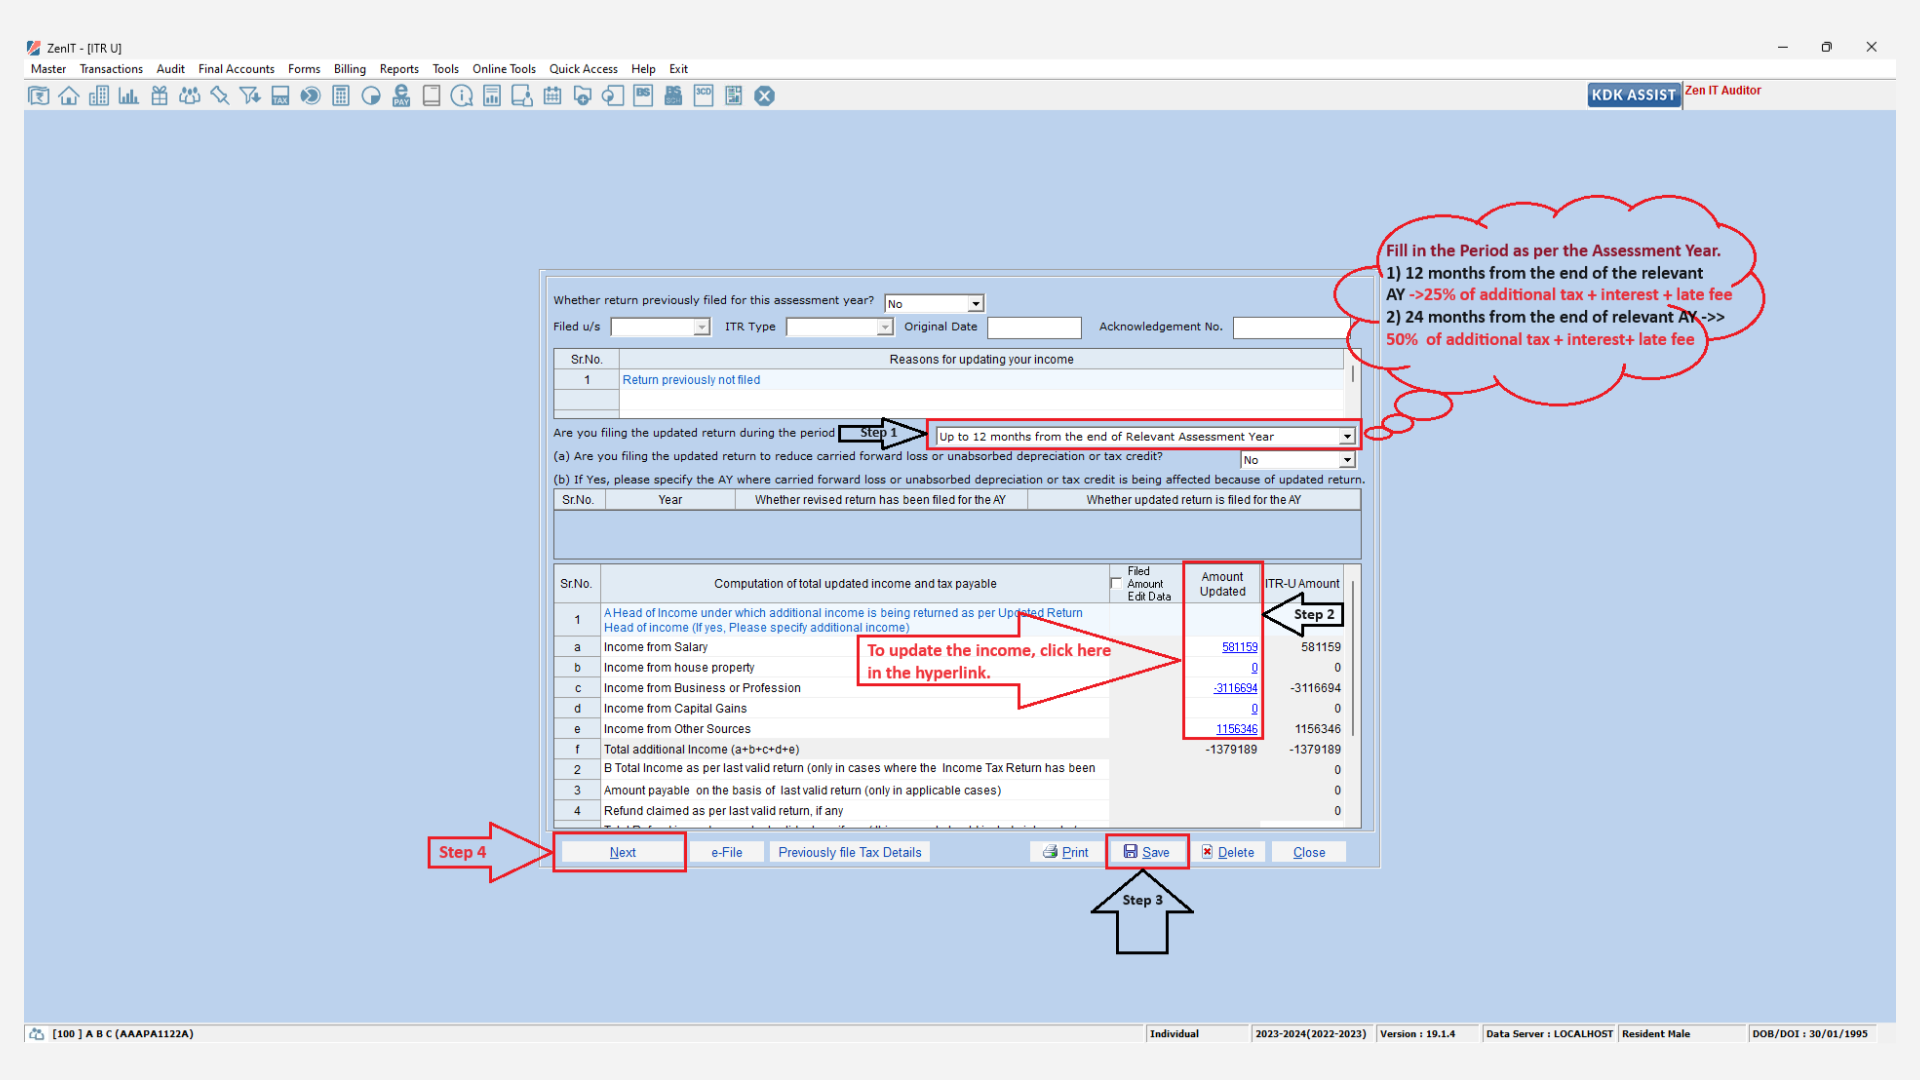This screenshot has height=1080, width=1920.
Task: Click the 581159 salary amount hyperlink
Action: 1239,648
